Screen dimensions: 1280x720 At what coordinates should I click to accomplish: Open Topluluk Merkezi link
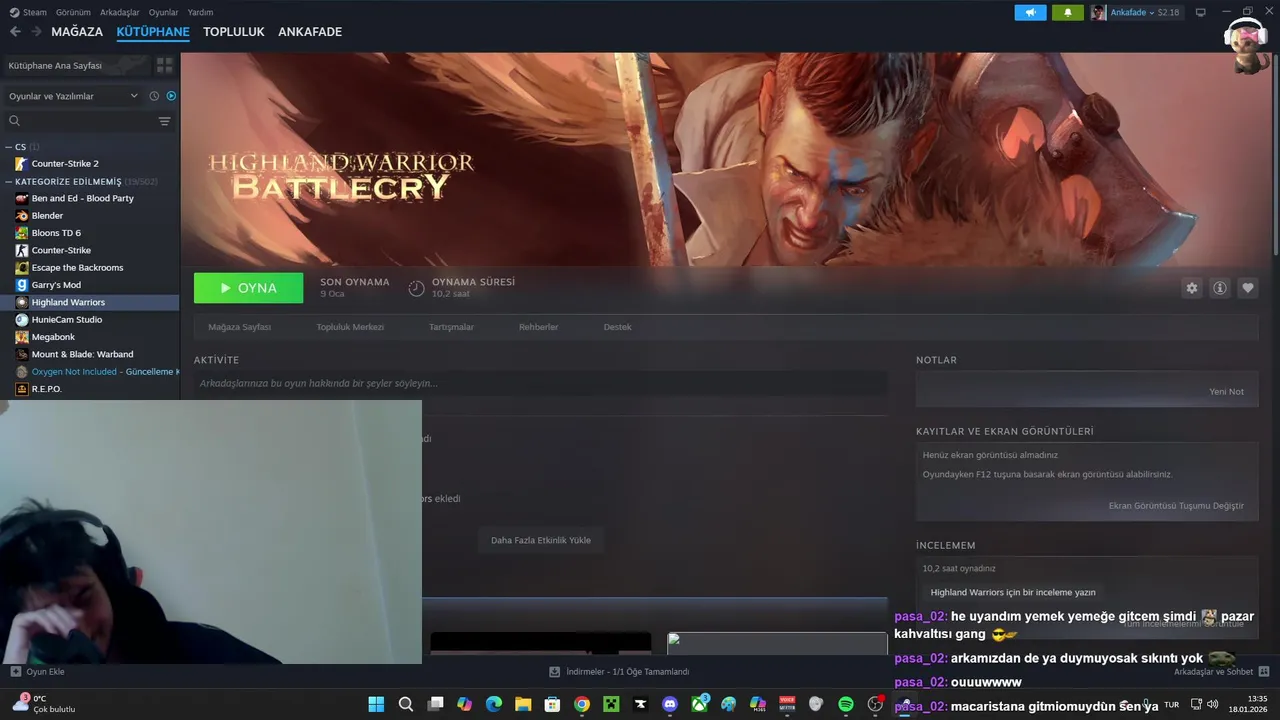(x=350, y=327)
